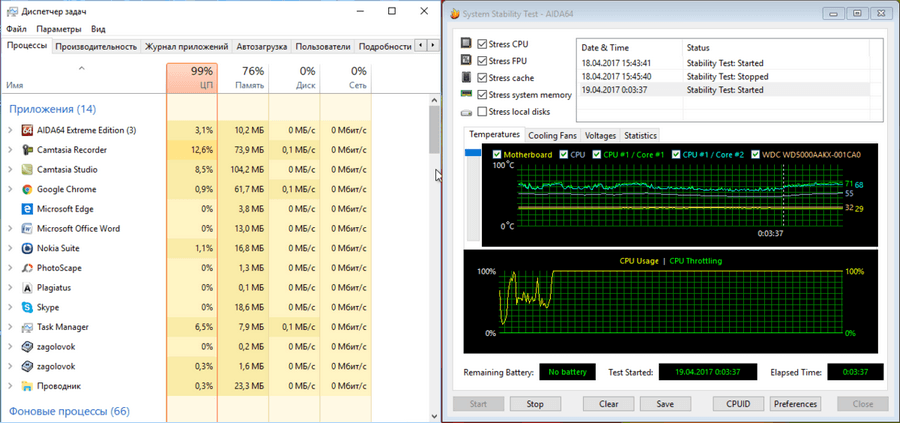Click the PhotoScape process icon
The height and width of the screenshot is (423, 900).
point(26,268)
